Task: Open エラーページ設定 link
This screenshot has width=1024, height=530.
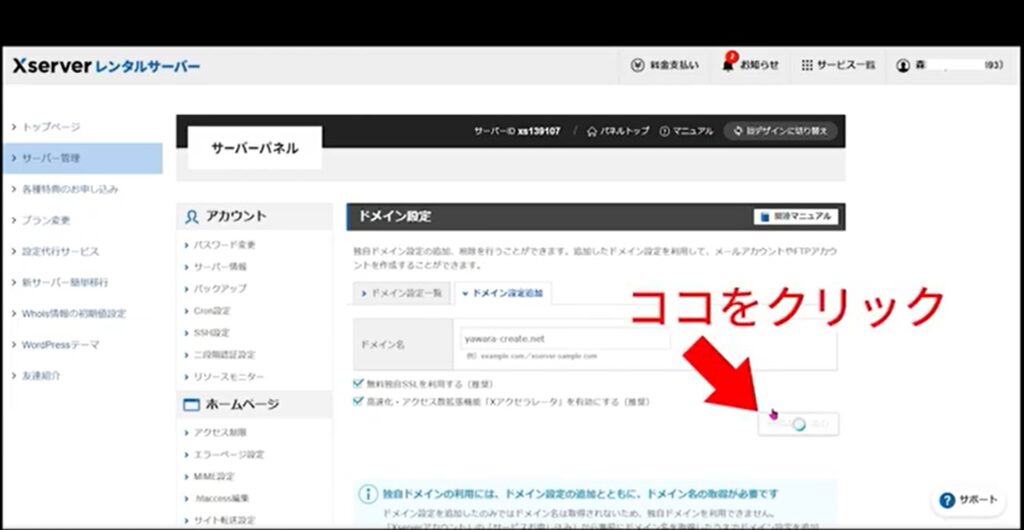Action: tap(229, 454)
